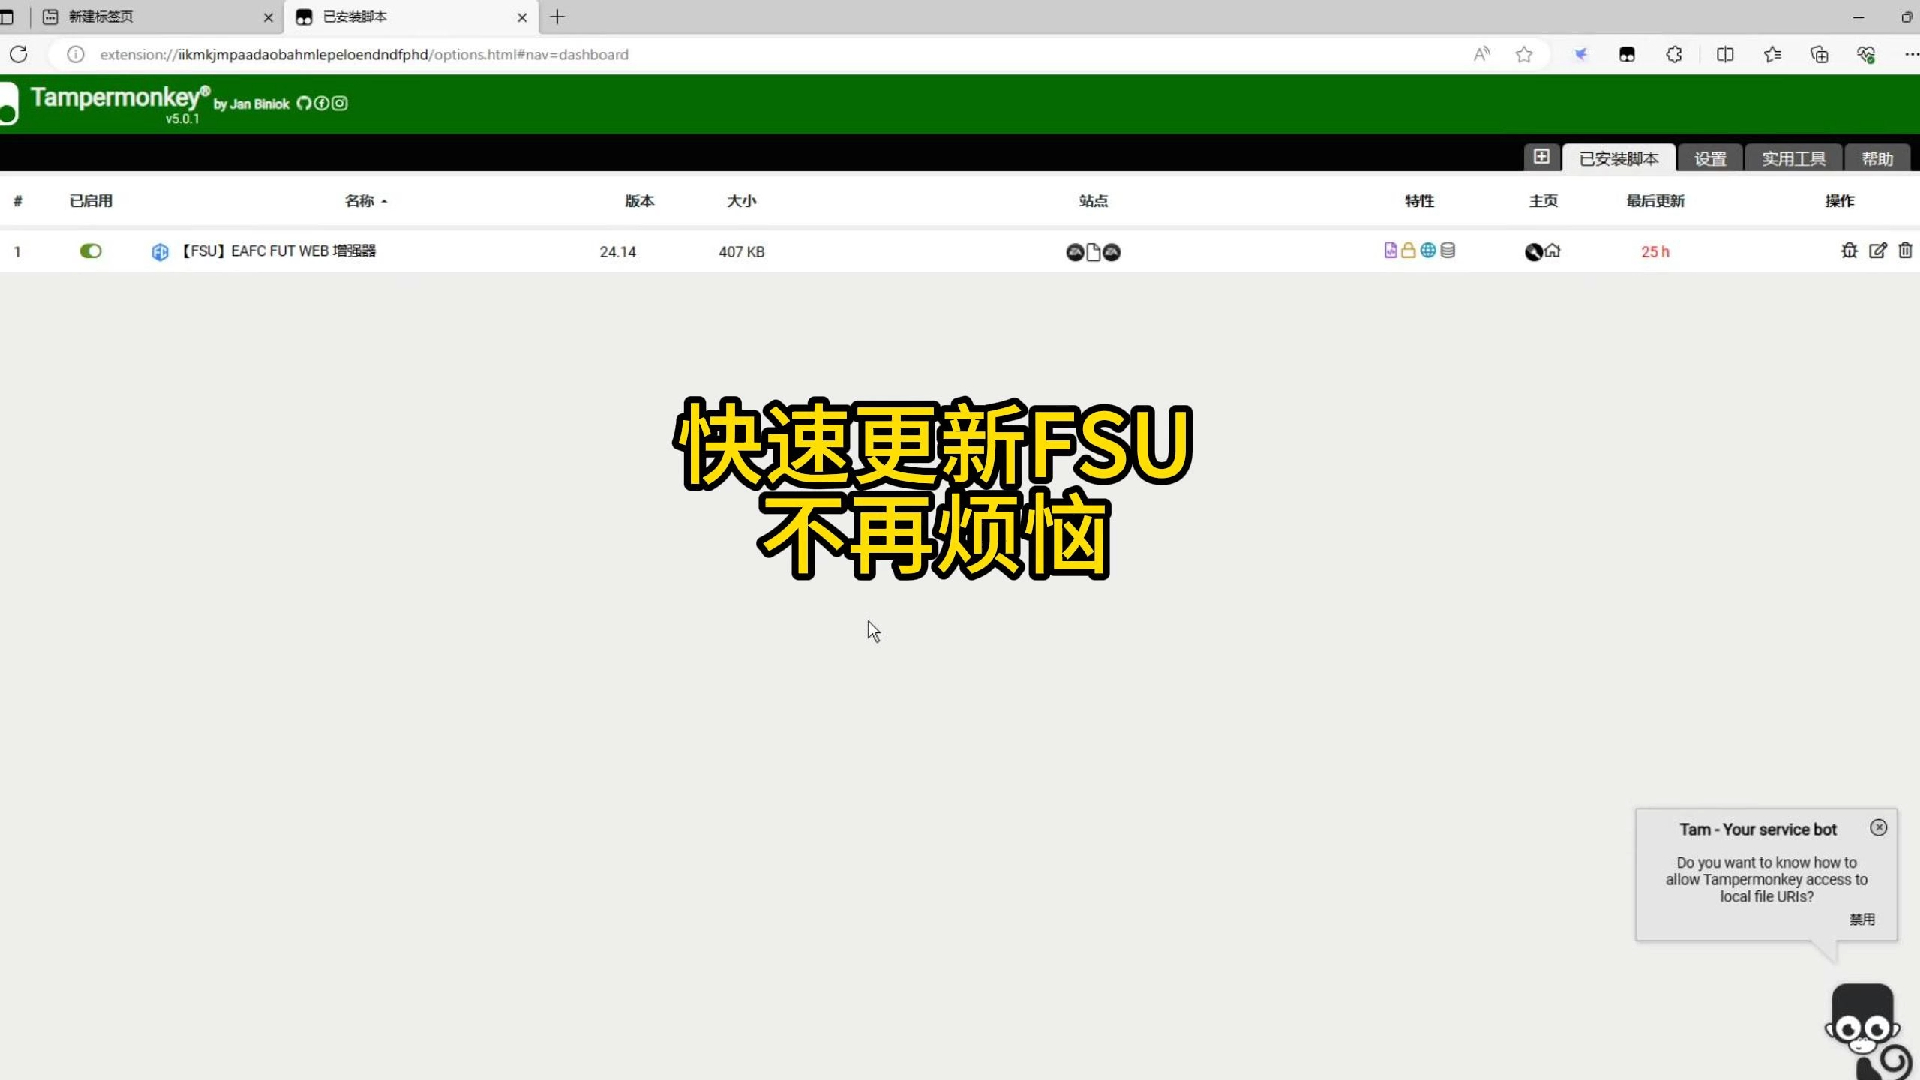Click the gray database storage feature icon
Viewport: 1920px width, 1080px height.
(x=1447, y=250)
